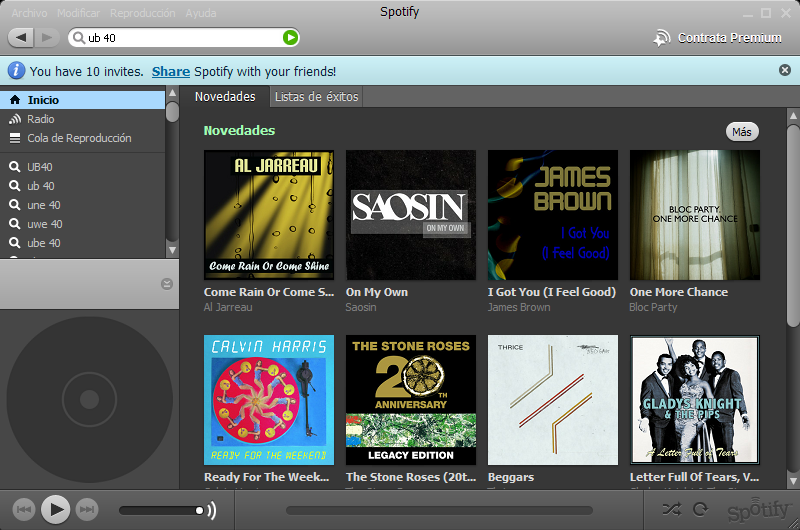This screenshot has height=530, width=800.
Task: Click the Más button
Action: tap(742, 132)
